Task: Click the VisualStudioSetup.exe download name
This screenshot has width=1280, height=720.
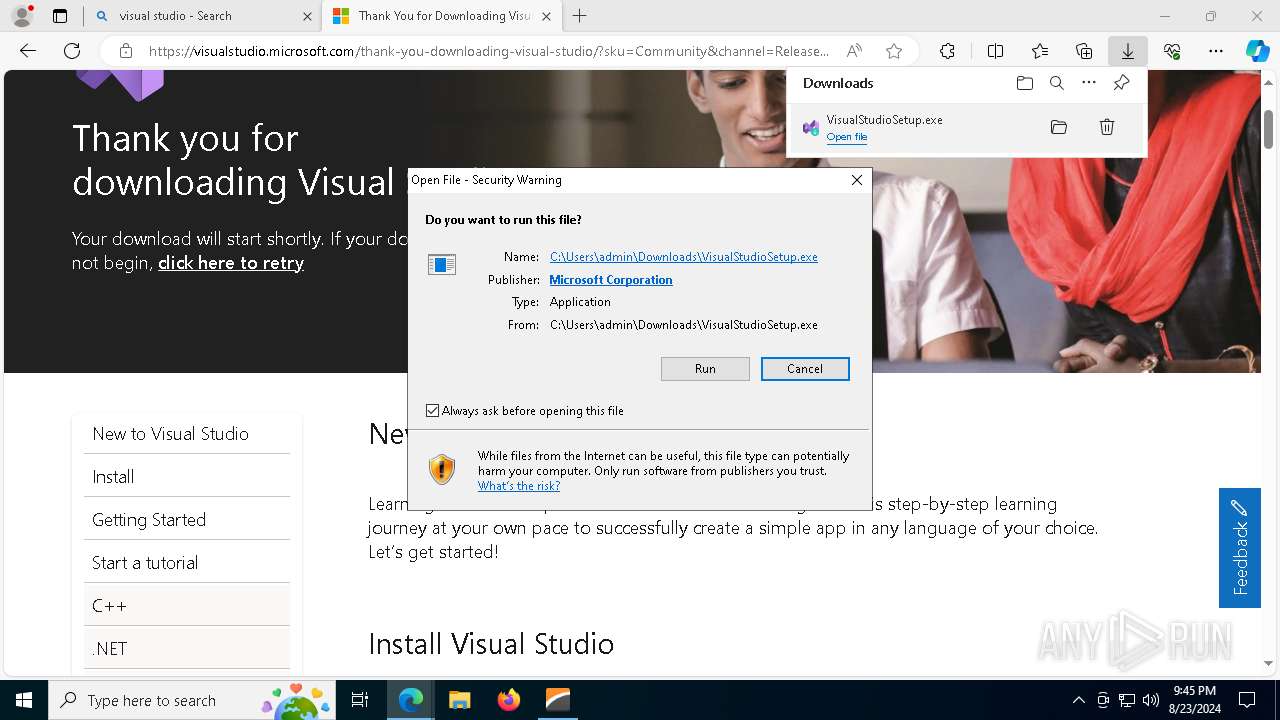Action: pos(884,120)
